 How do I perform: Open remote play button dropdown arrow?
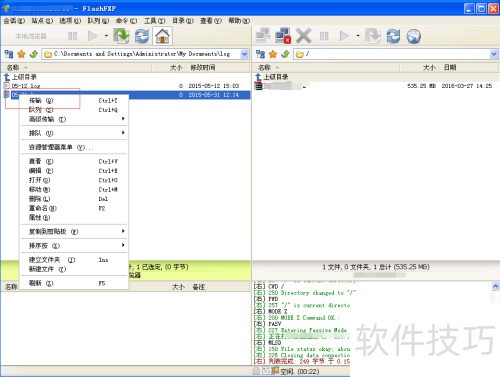[358, 36]
